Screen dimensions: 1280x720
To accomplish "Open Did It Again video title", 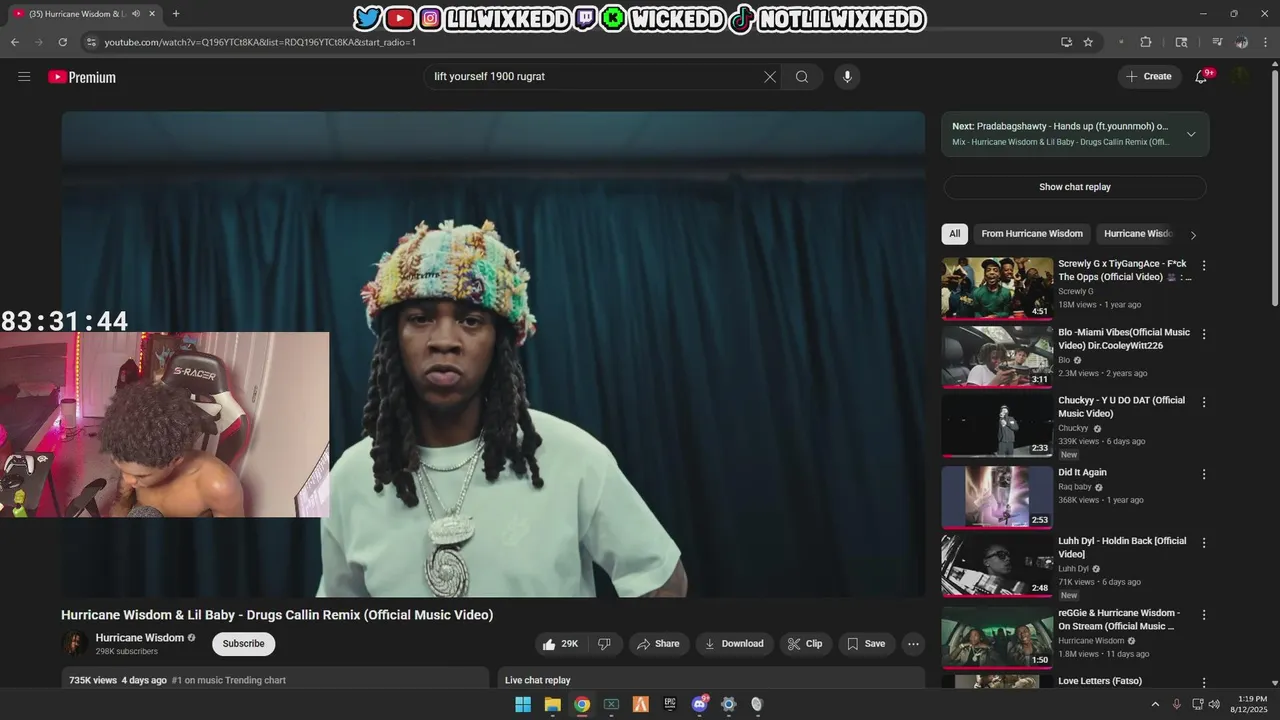I will click(1082, 473).
